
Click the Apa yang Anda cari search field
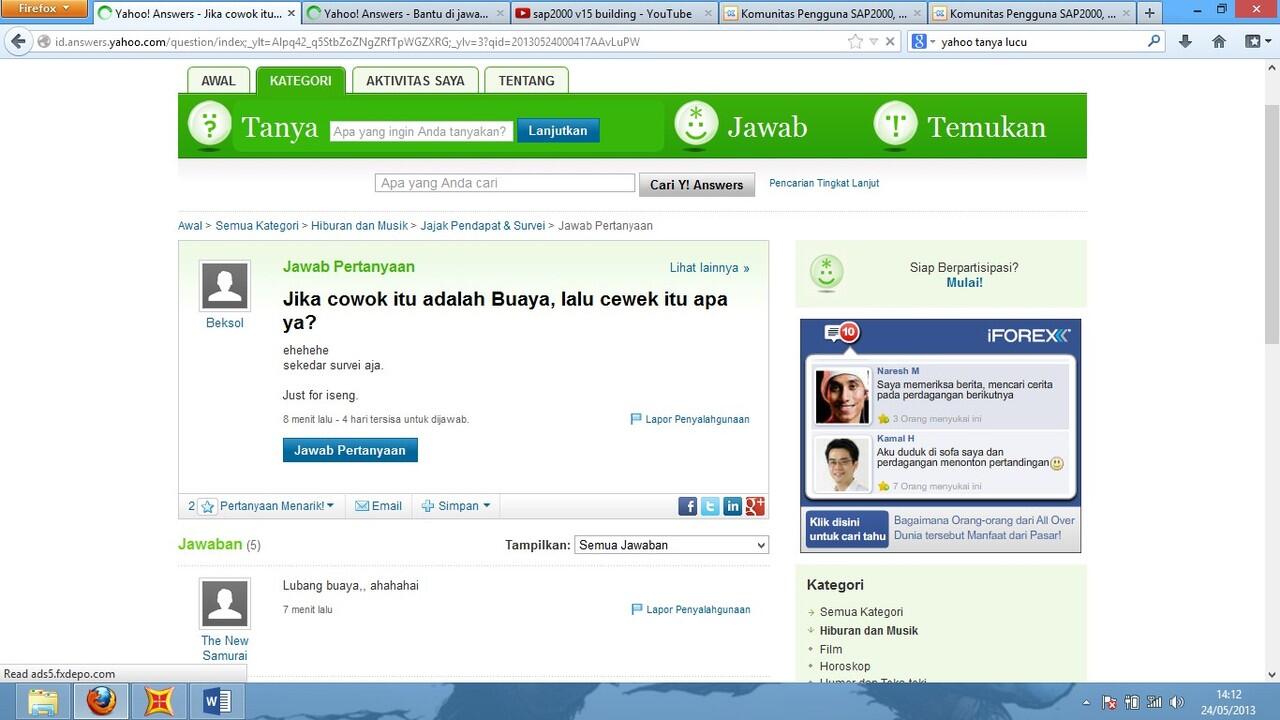505,183
